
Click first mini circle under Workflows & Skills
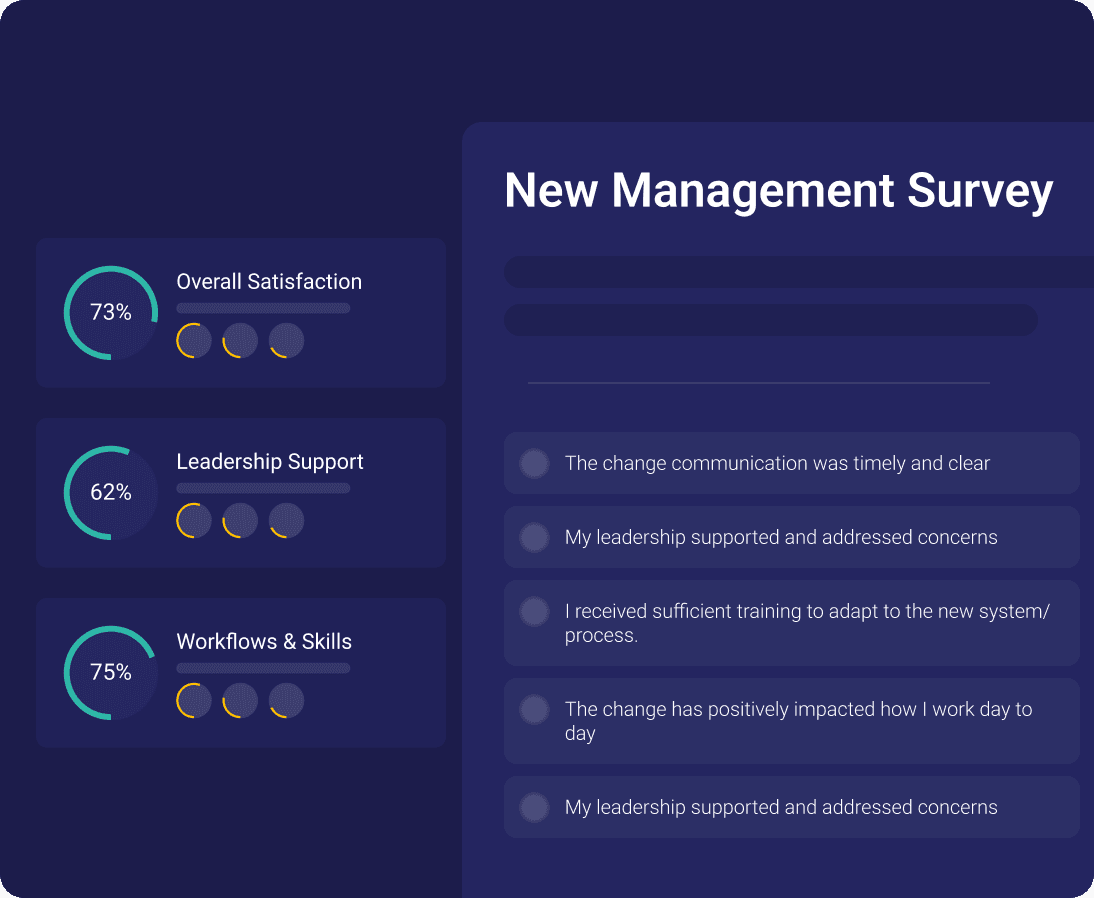(x=194, y=701)
